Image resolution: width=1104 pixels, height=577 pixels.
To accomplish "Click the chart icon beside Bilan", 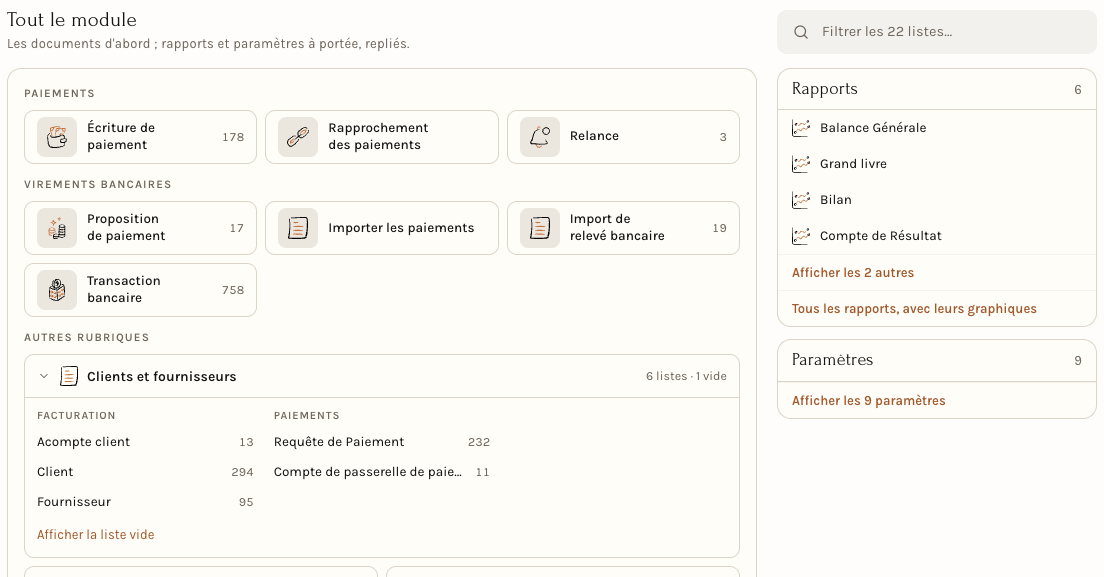I will 801,200.
